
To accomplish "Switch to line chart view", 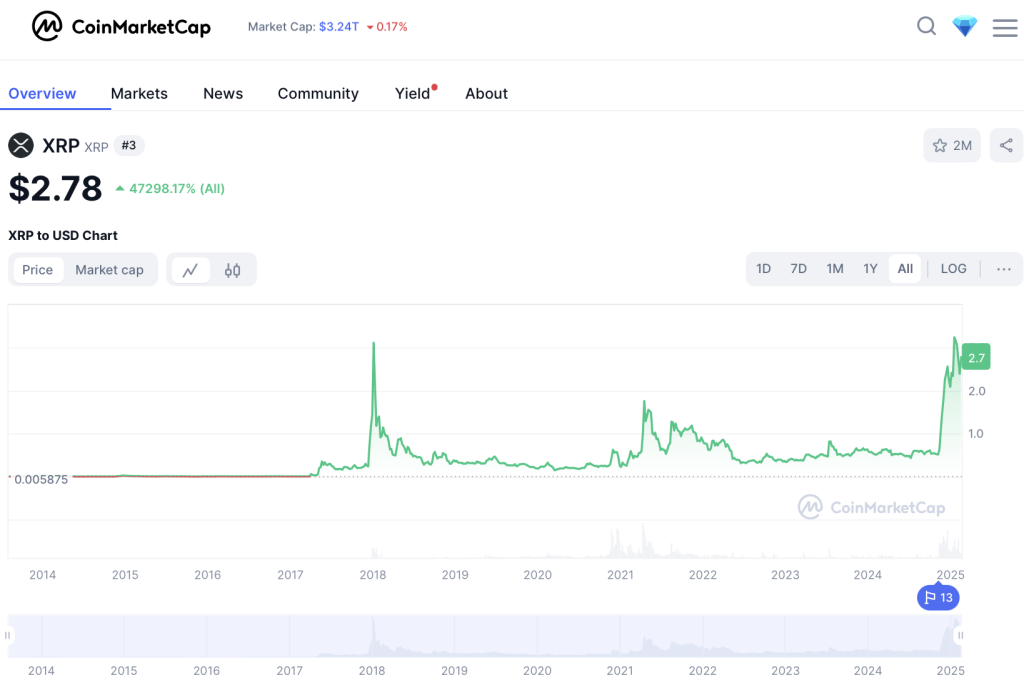I will pyautogui.click(x=190, y=270).
